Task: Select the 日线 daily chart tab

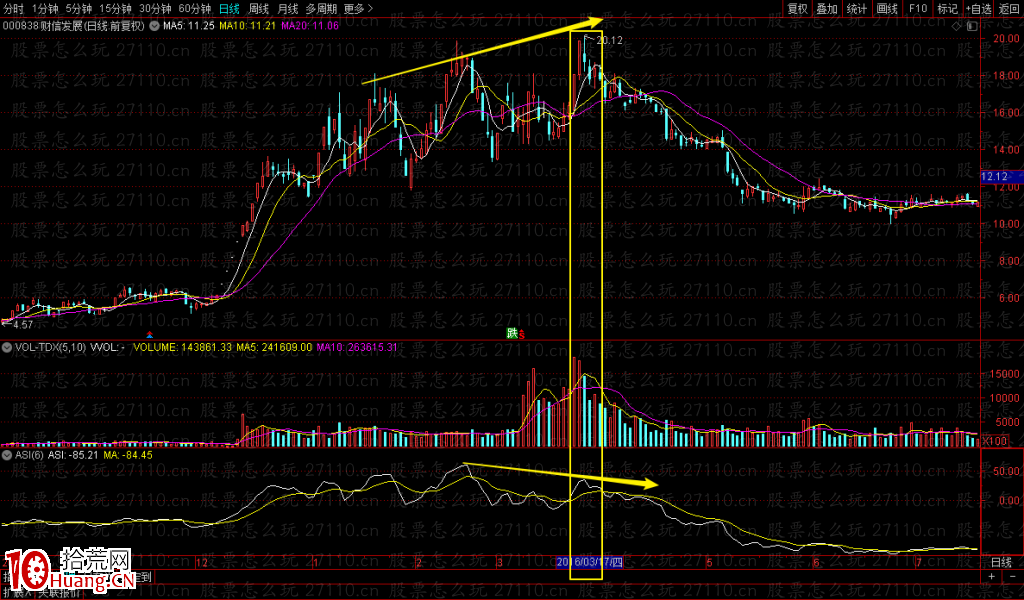Action: pos(229,8)
